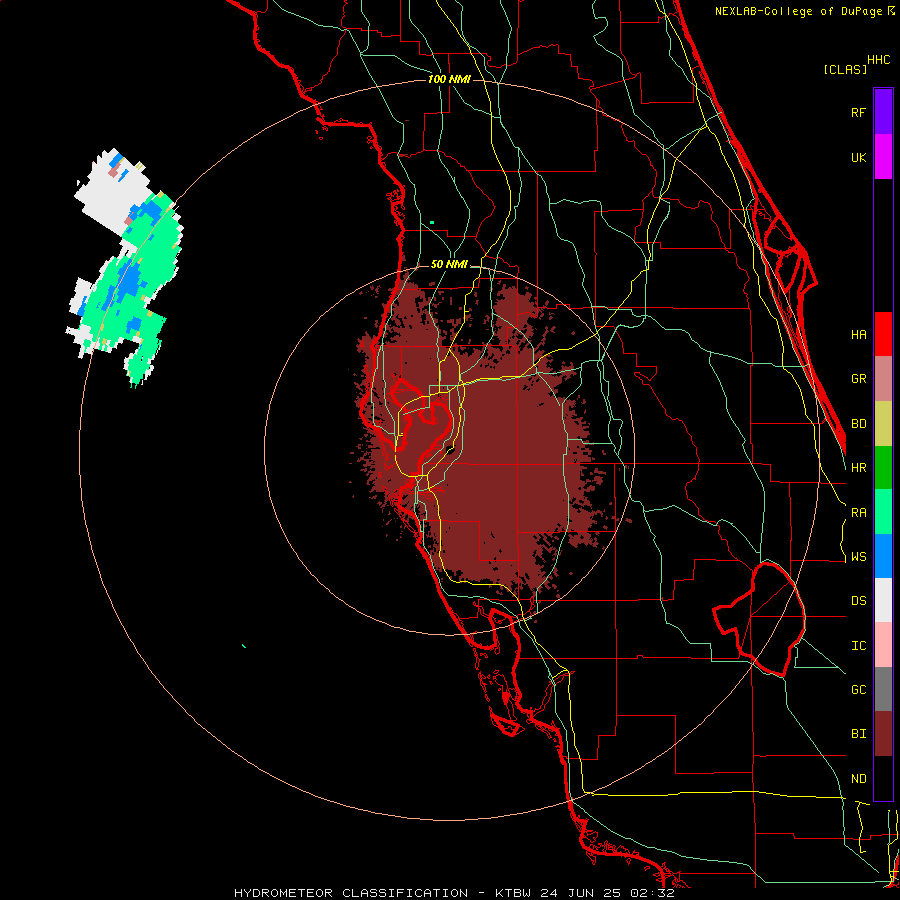The height and width of the screenshot is (900, 900).
Task: Click the 'DS' legend label
Action: pyautogui.click(x=858, y=601)
